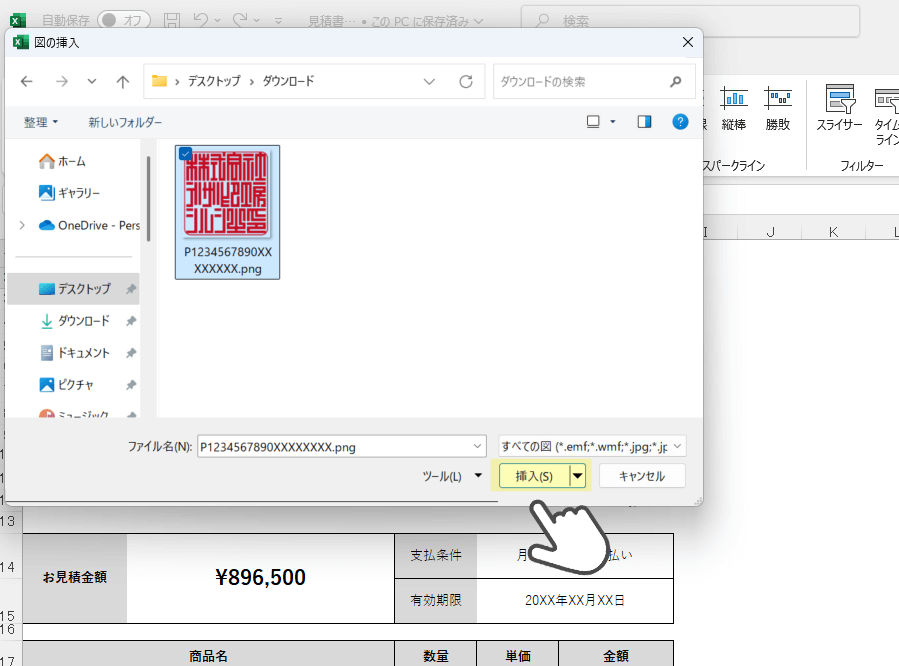
Task: Select ダウンロード in navigation pane
Action: tap(74, 320)
